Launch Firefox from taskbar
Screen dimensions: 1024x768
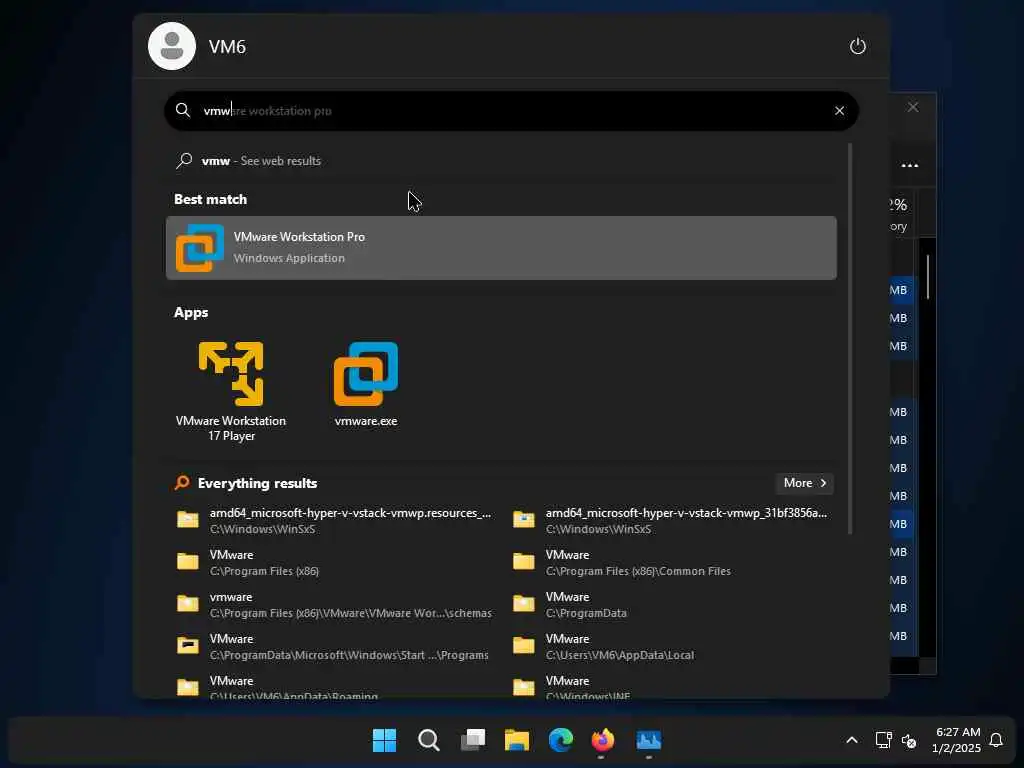(603, 740)
